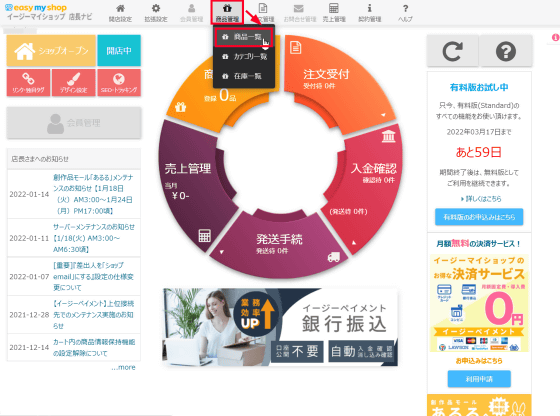Viewport: 560px width, 416px height.
Task: Open the イージーペイメント 銀行振込 banner
Action: pyautogui.click(x=280, y=327)
